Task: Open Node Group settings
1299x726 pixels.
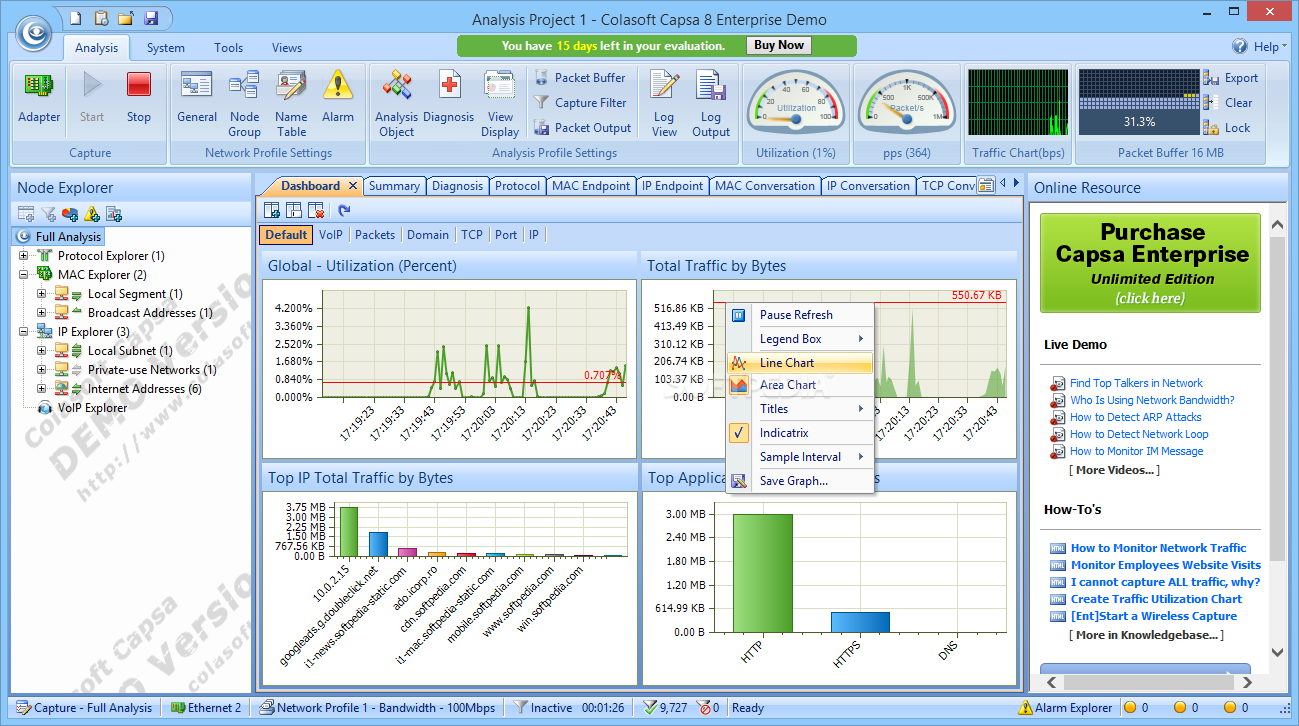Action: coord(244,104)
